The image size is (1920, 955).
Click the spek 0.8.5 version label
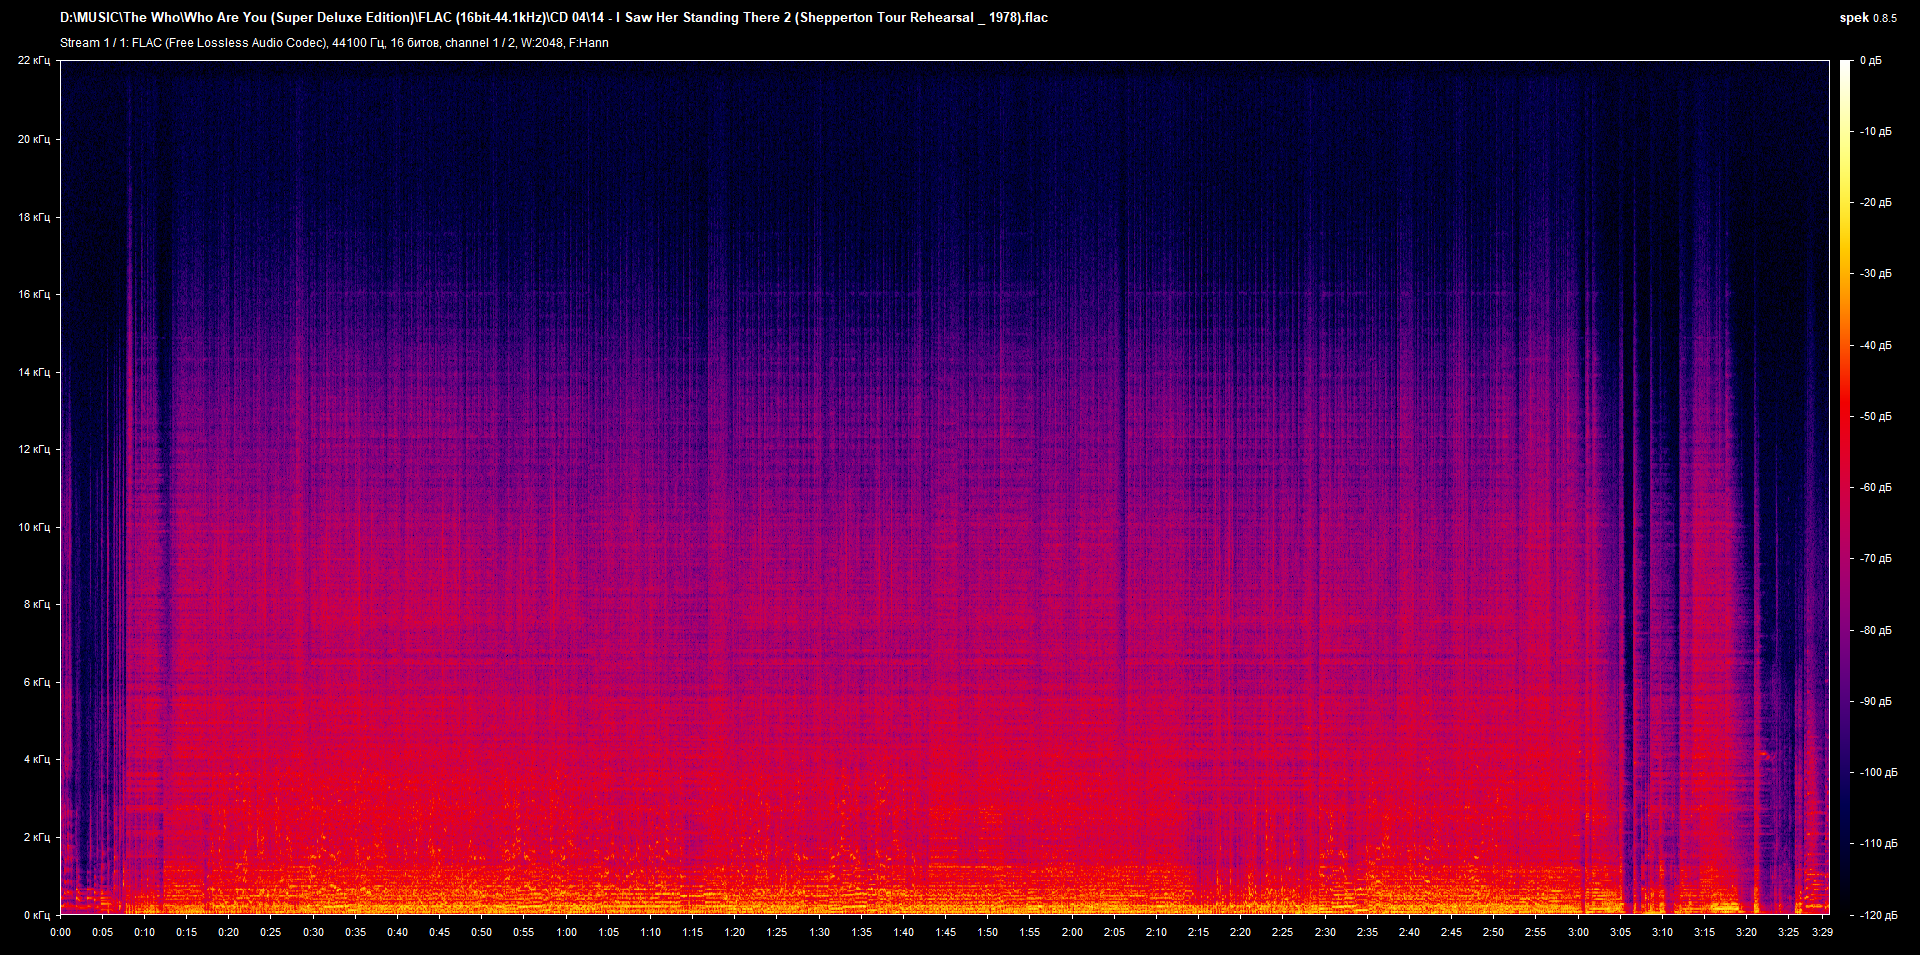1867,18
